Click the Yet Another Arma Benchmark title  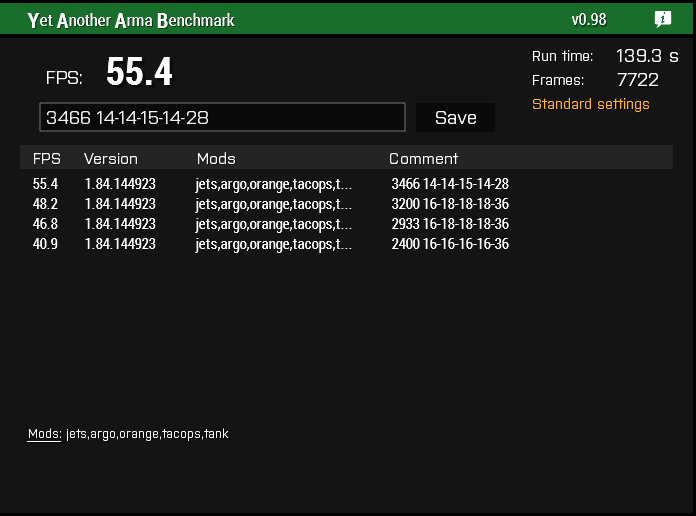[x=131, y=20]
